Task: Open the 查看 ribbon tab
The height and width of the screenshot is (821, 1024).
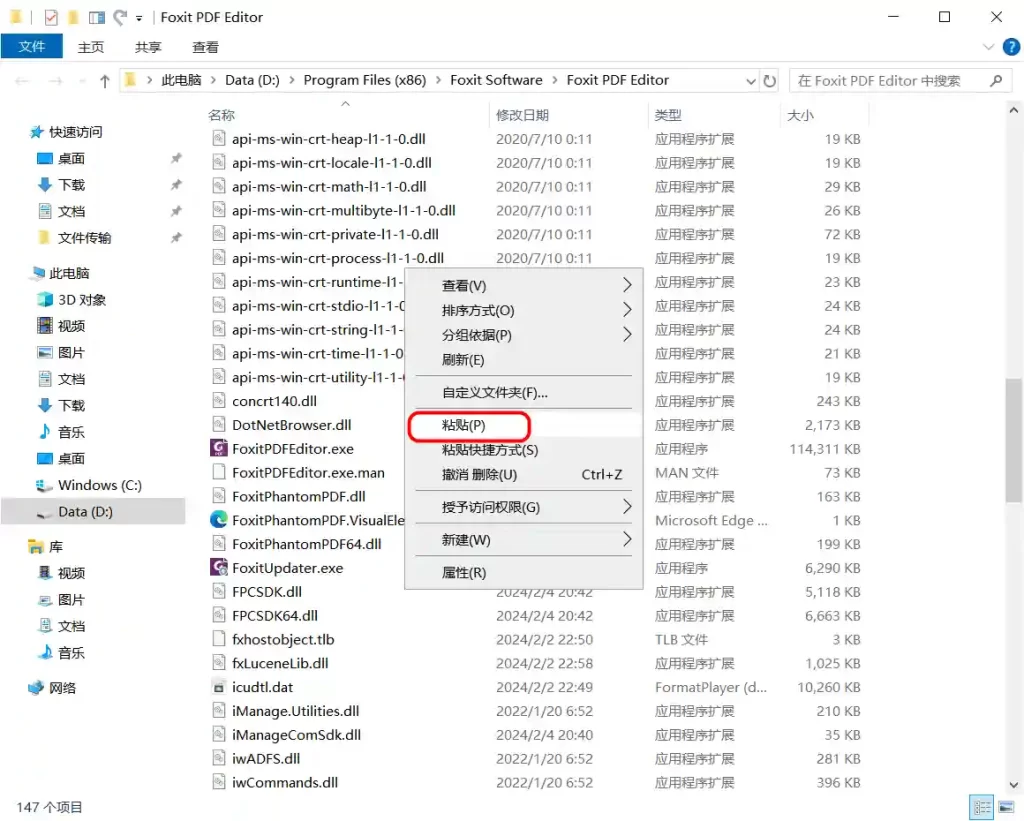Action: tap(205, 47)
